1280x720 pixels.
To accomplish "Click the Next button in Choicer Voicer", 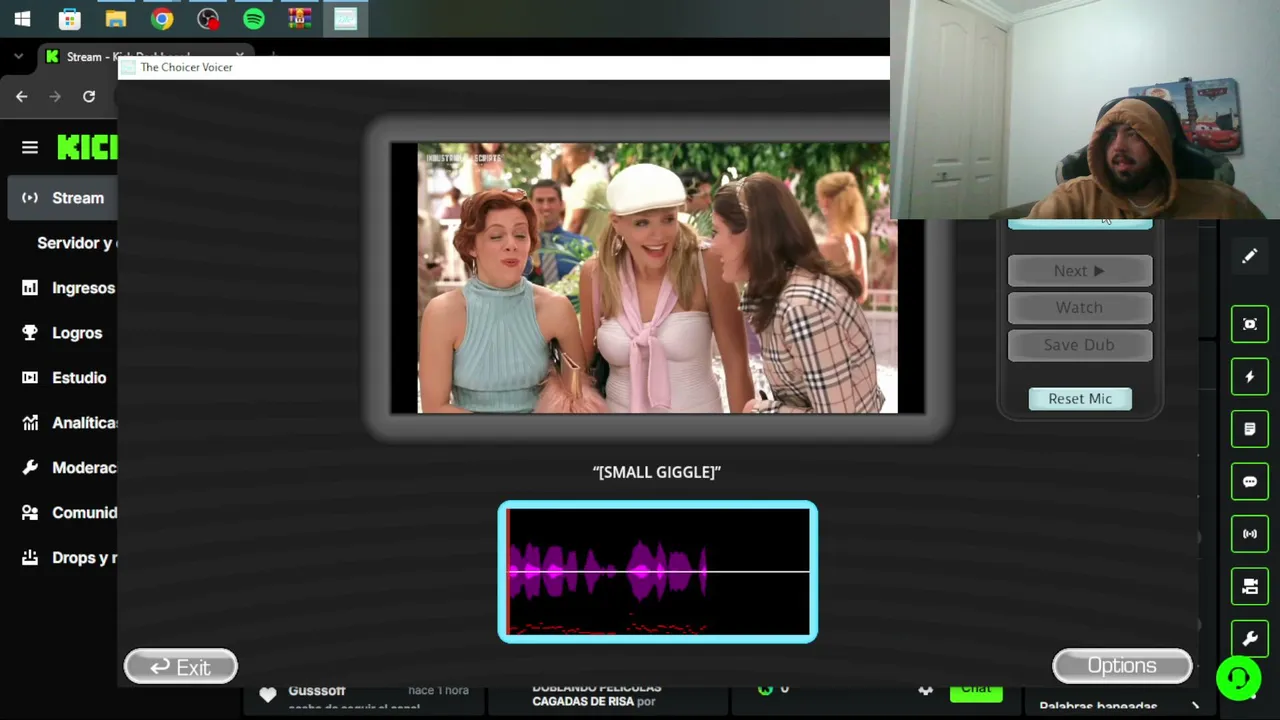I will click(x=1080, y=271).
